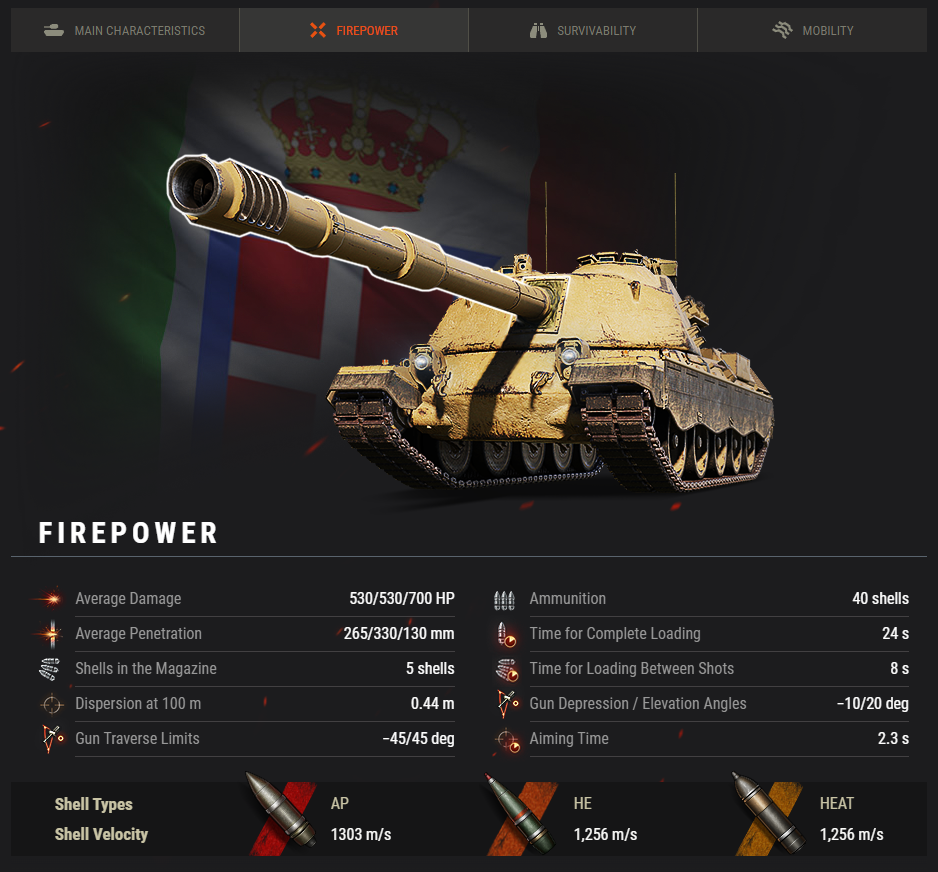Click the Aiming Time icon
The height and width of the screenshot is (872, 938).
tap(508, 740)
